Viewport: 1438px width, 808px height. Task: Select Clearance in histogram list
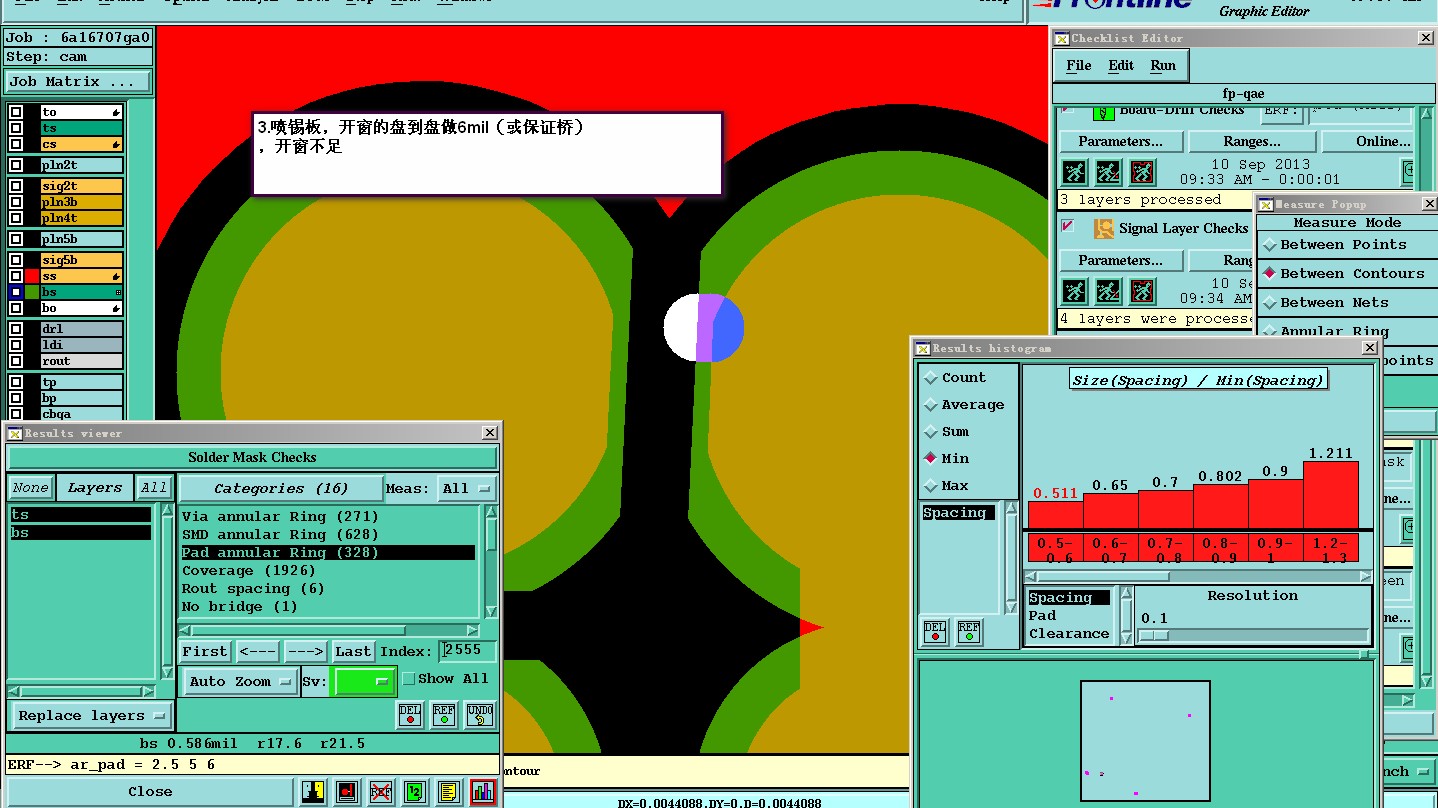1069,634
